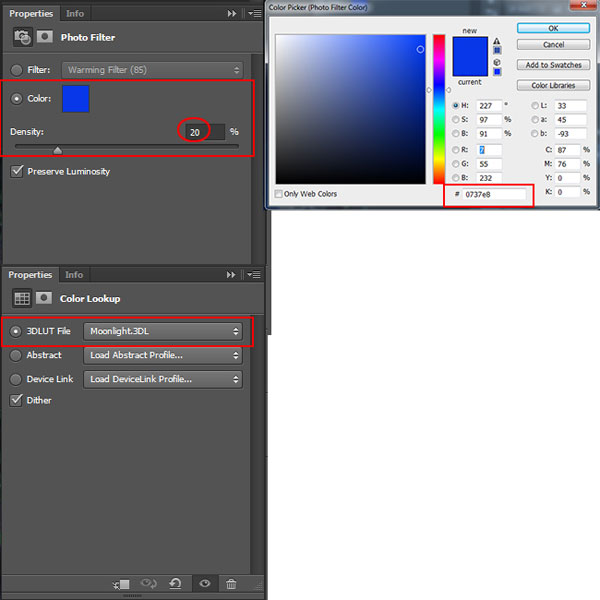
Task: Click the Color Lookup grid icon
Action: coord(22,298)
